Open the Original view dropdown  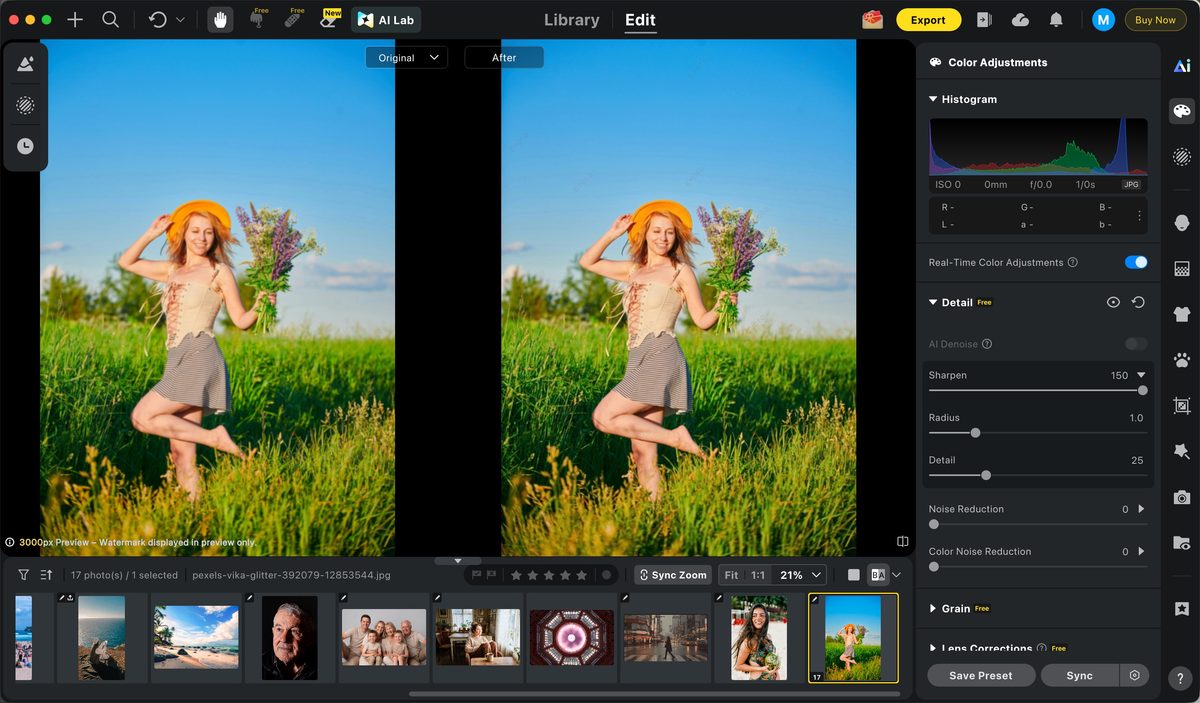(x=406, y=58)
